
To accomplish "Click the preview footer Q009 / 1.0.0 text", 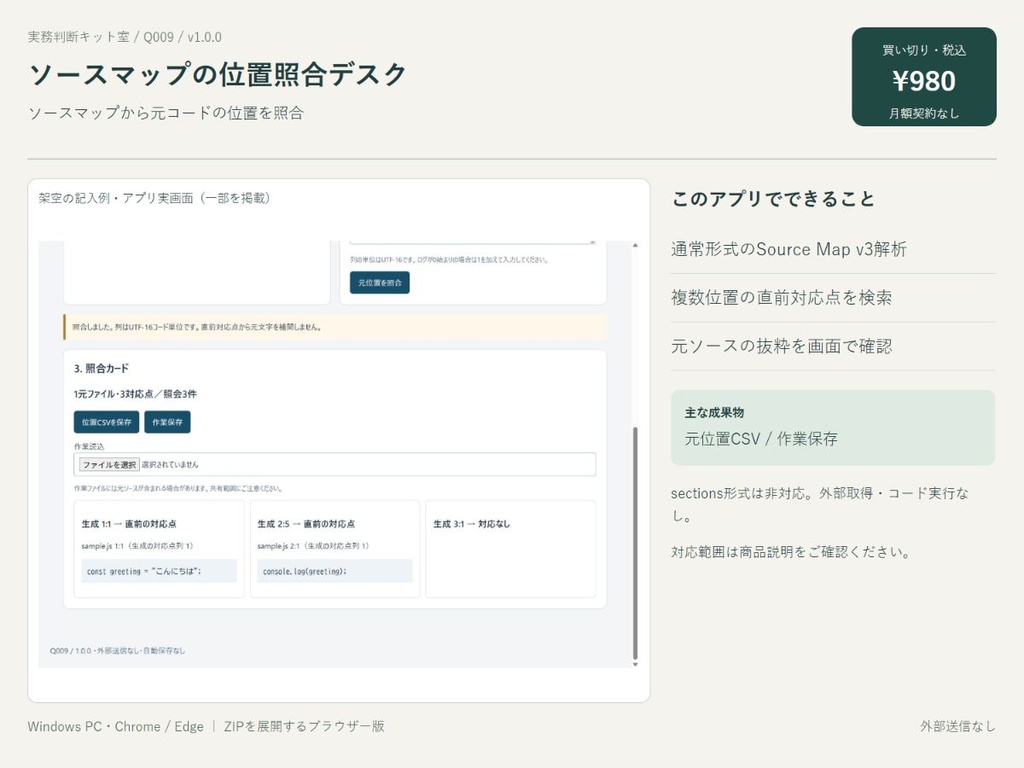I will coord(118,650).
